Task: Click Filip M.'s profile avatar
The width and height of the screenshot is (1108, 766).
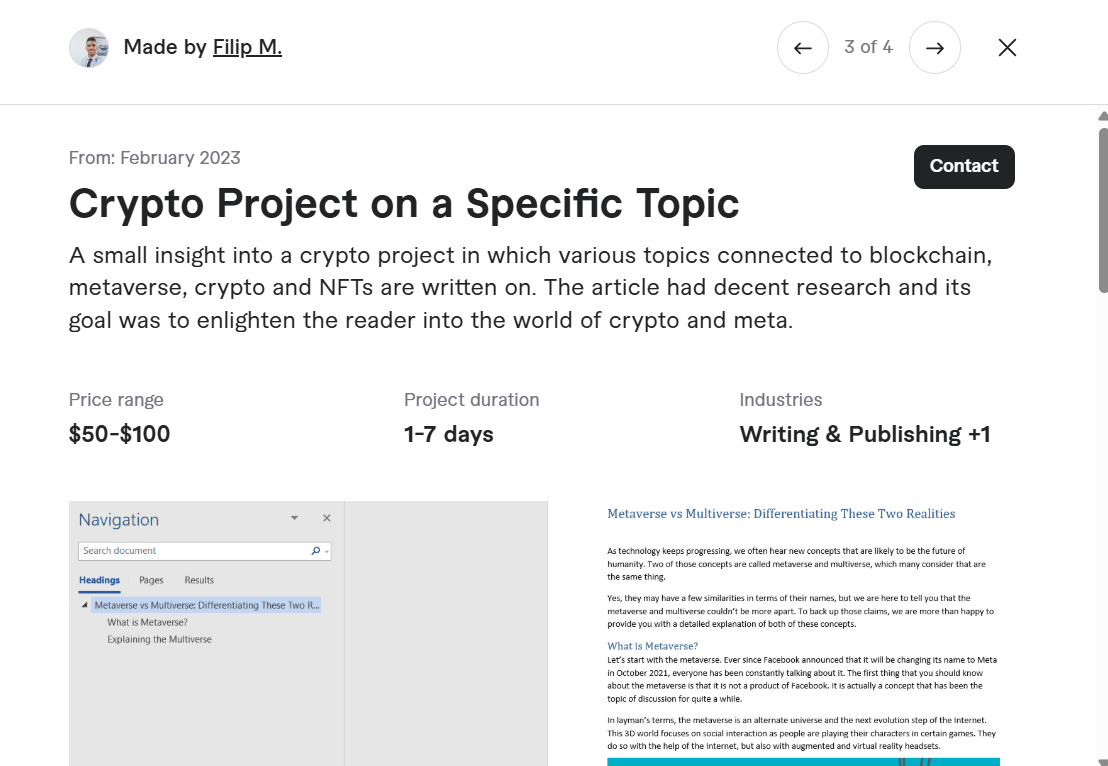Action: 89,47
